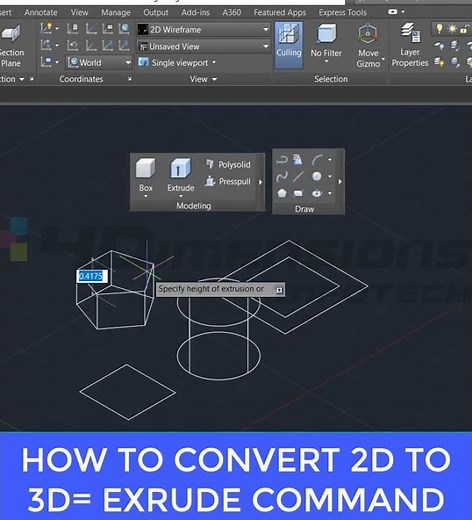Select the Rectangle tool in Draw panel

coord(298,193)
